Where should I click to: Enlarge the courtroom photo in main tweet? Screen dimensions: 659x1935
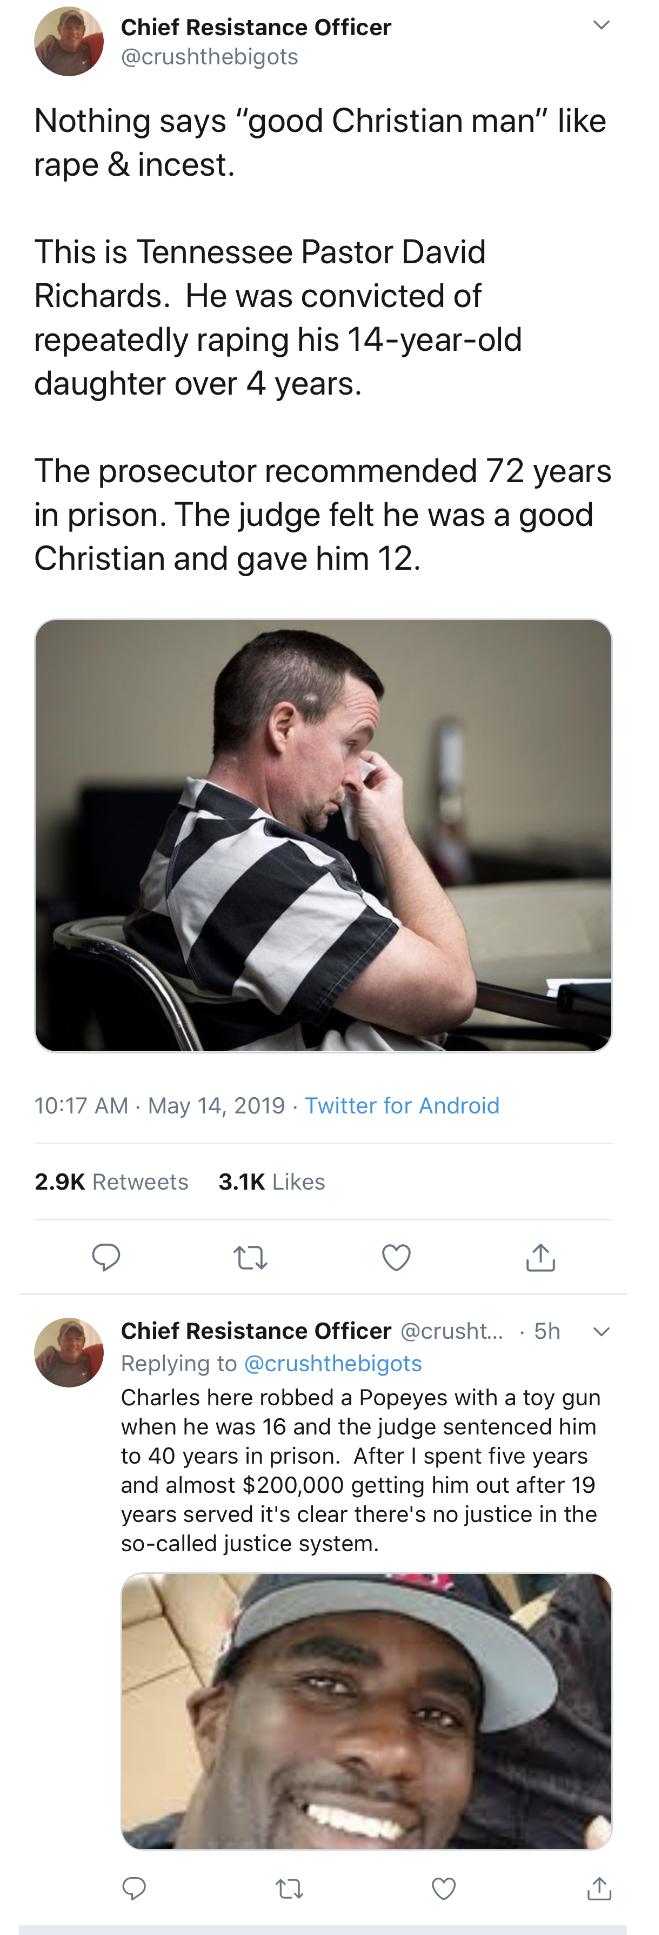click(323, 835)
